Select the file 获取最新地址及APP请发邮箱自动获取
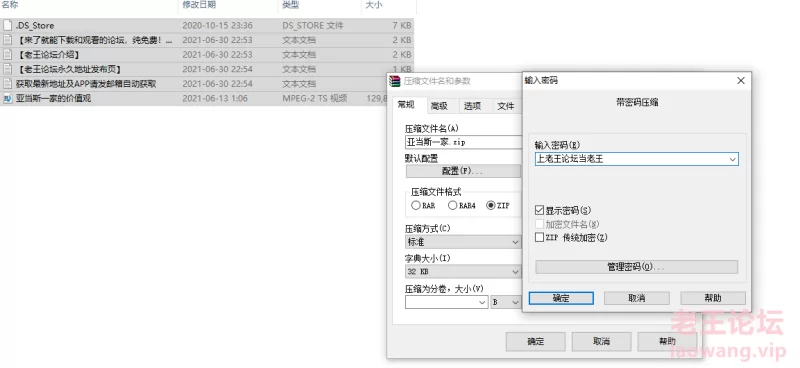Screen dimensions: 800x368 coord(86,84)
